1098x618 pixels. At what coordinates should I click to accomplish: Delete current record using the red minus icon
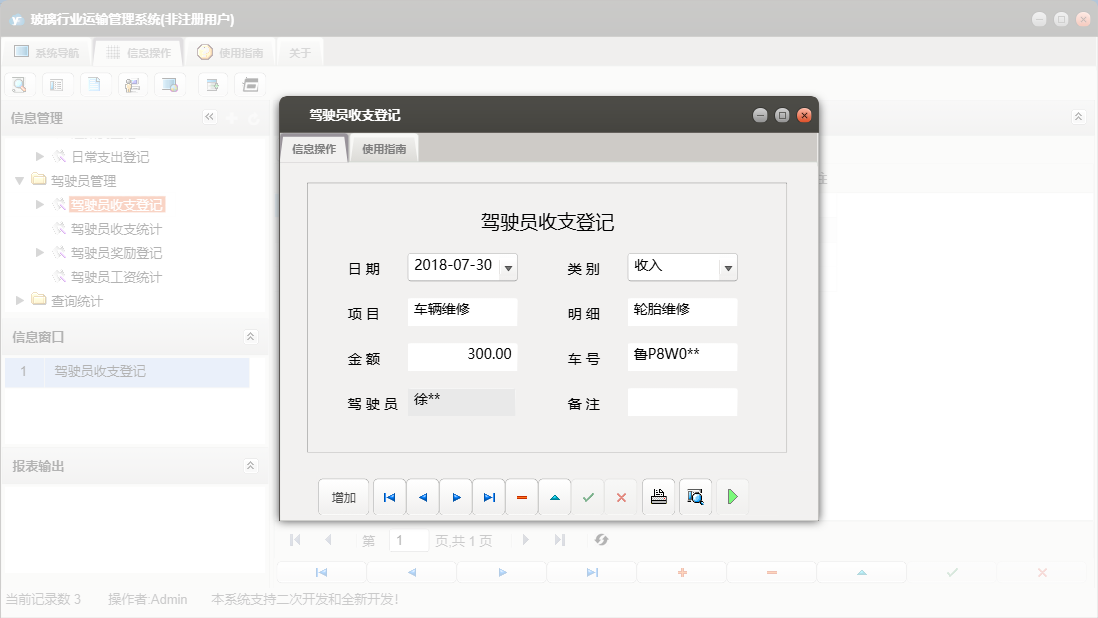(521, 497)
